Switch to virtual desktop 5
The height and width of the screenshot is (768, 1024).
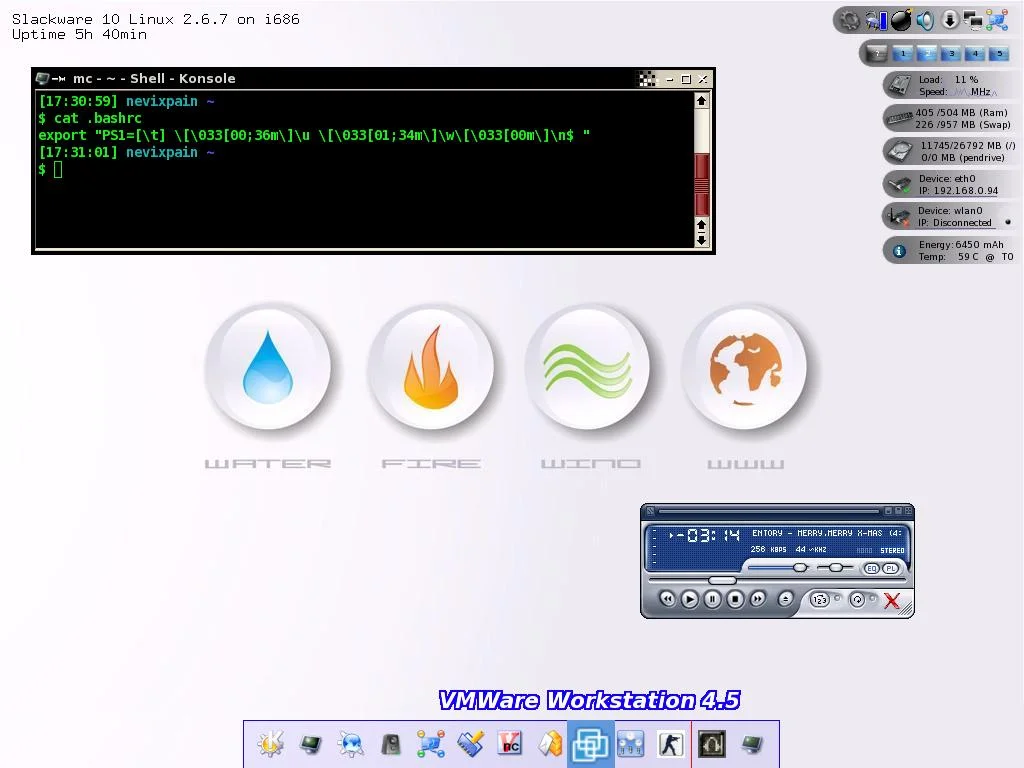[999, 54]
